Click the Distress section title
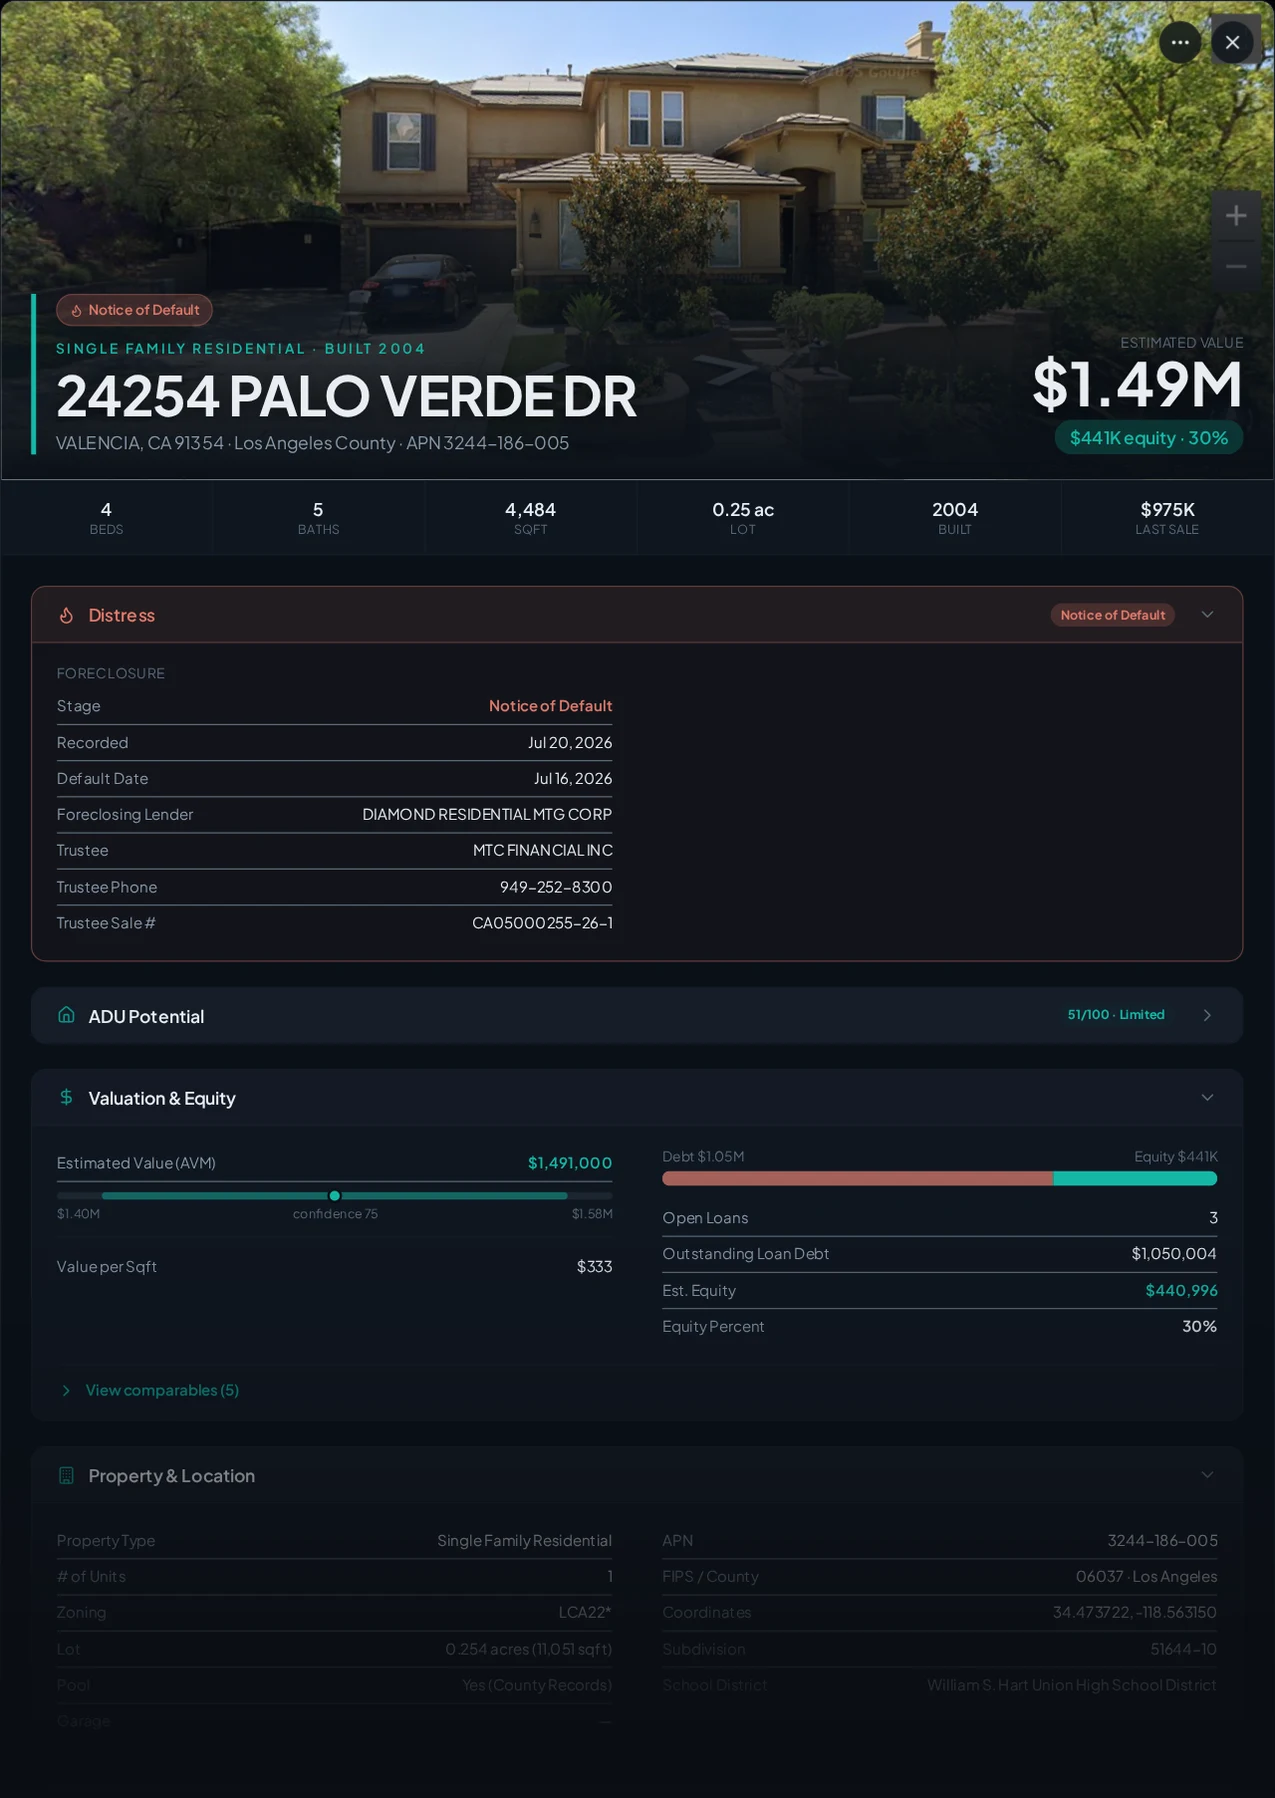 point(122,615)
